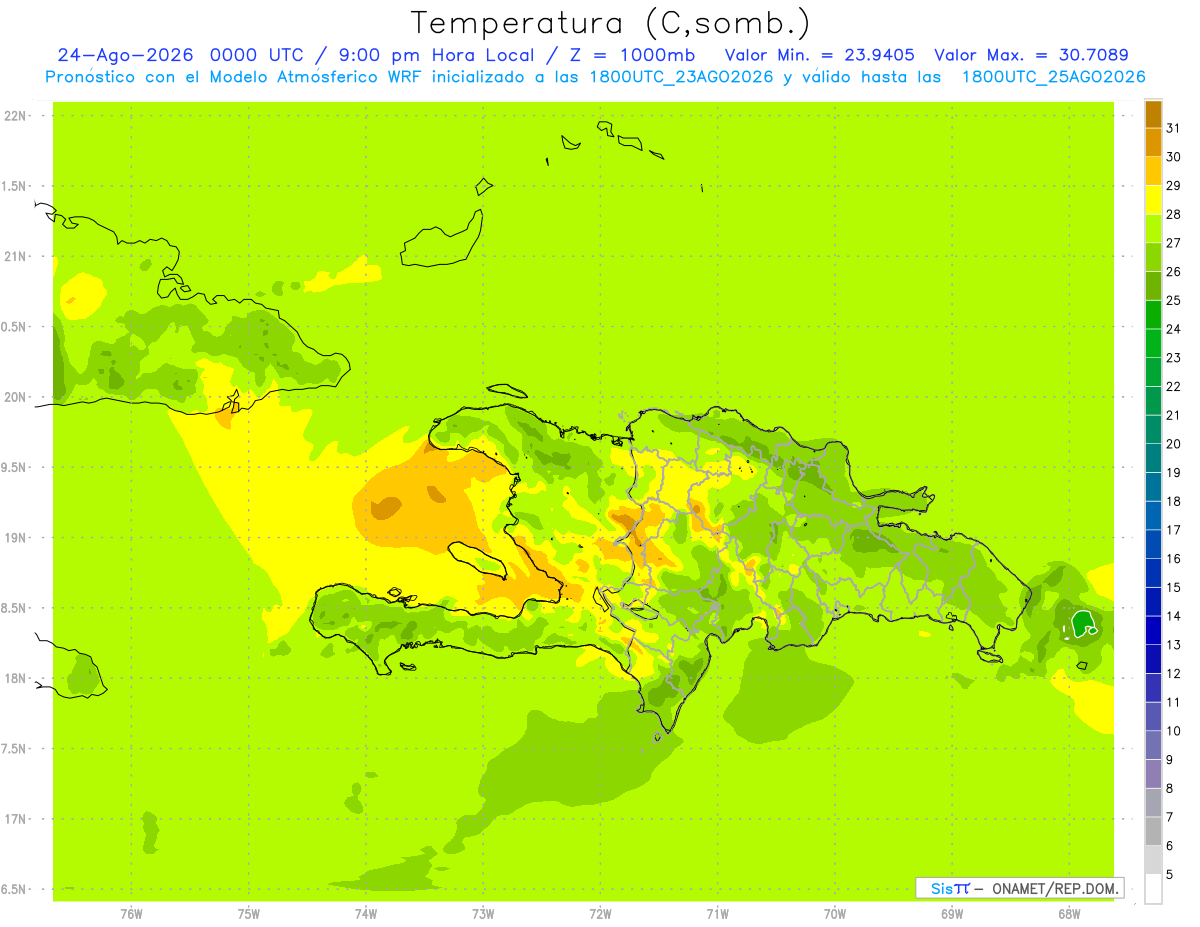The image size is (1200, 927).
Task: Click 'Valor Min. = 23.9405' text
Action: click(x=819, y=55)
